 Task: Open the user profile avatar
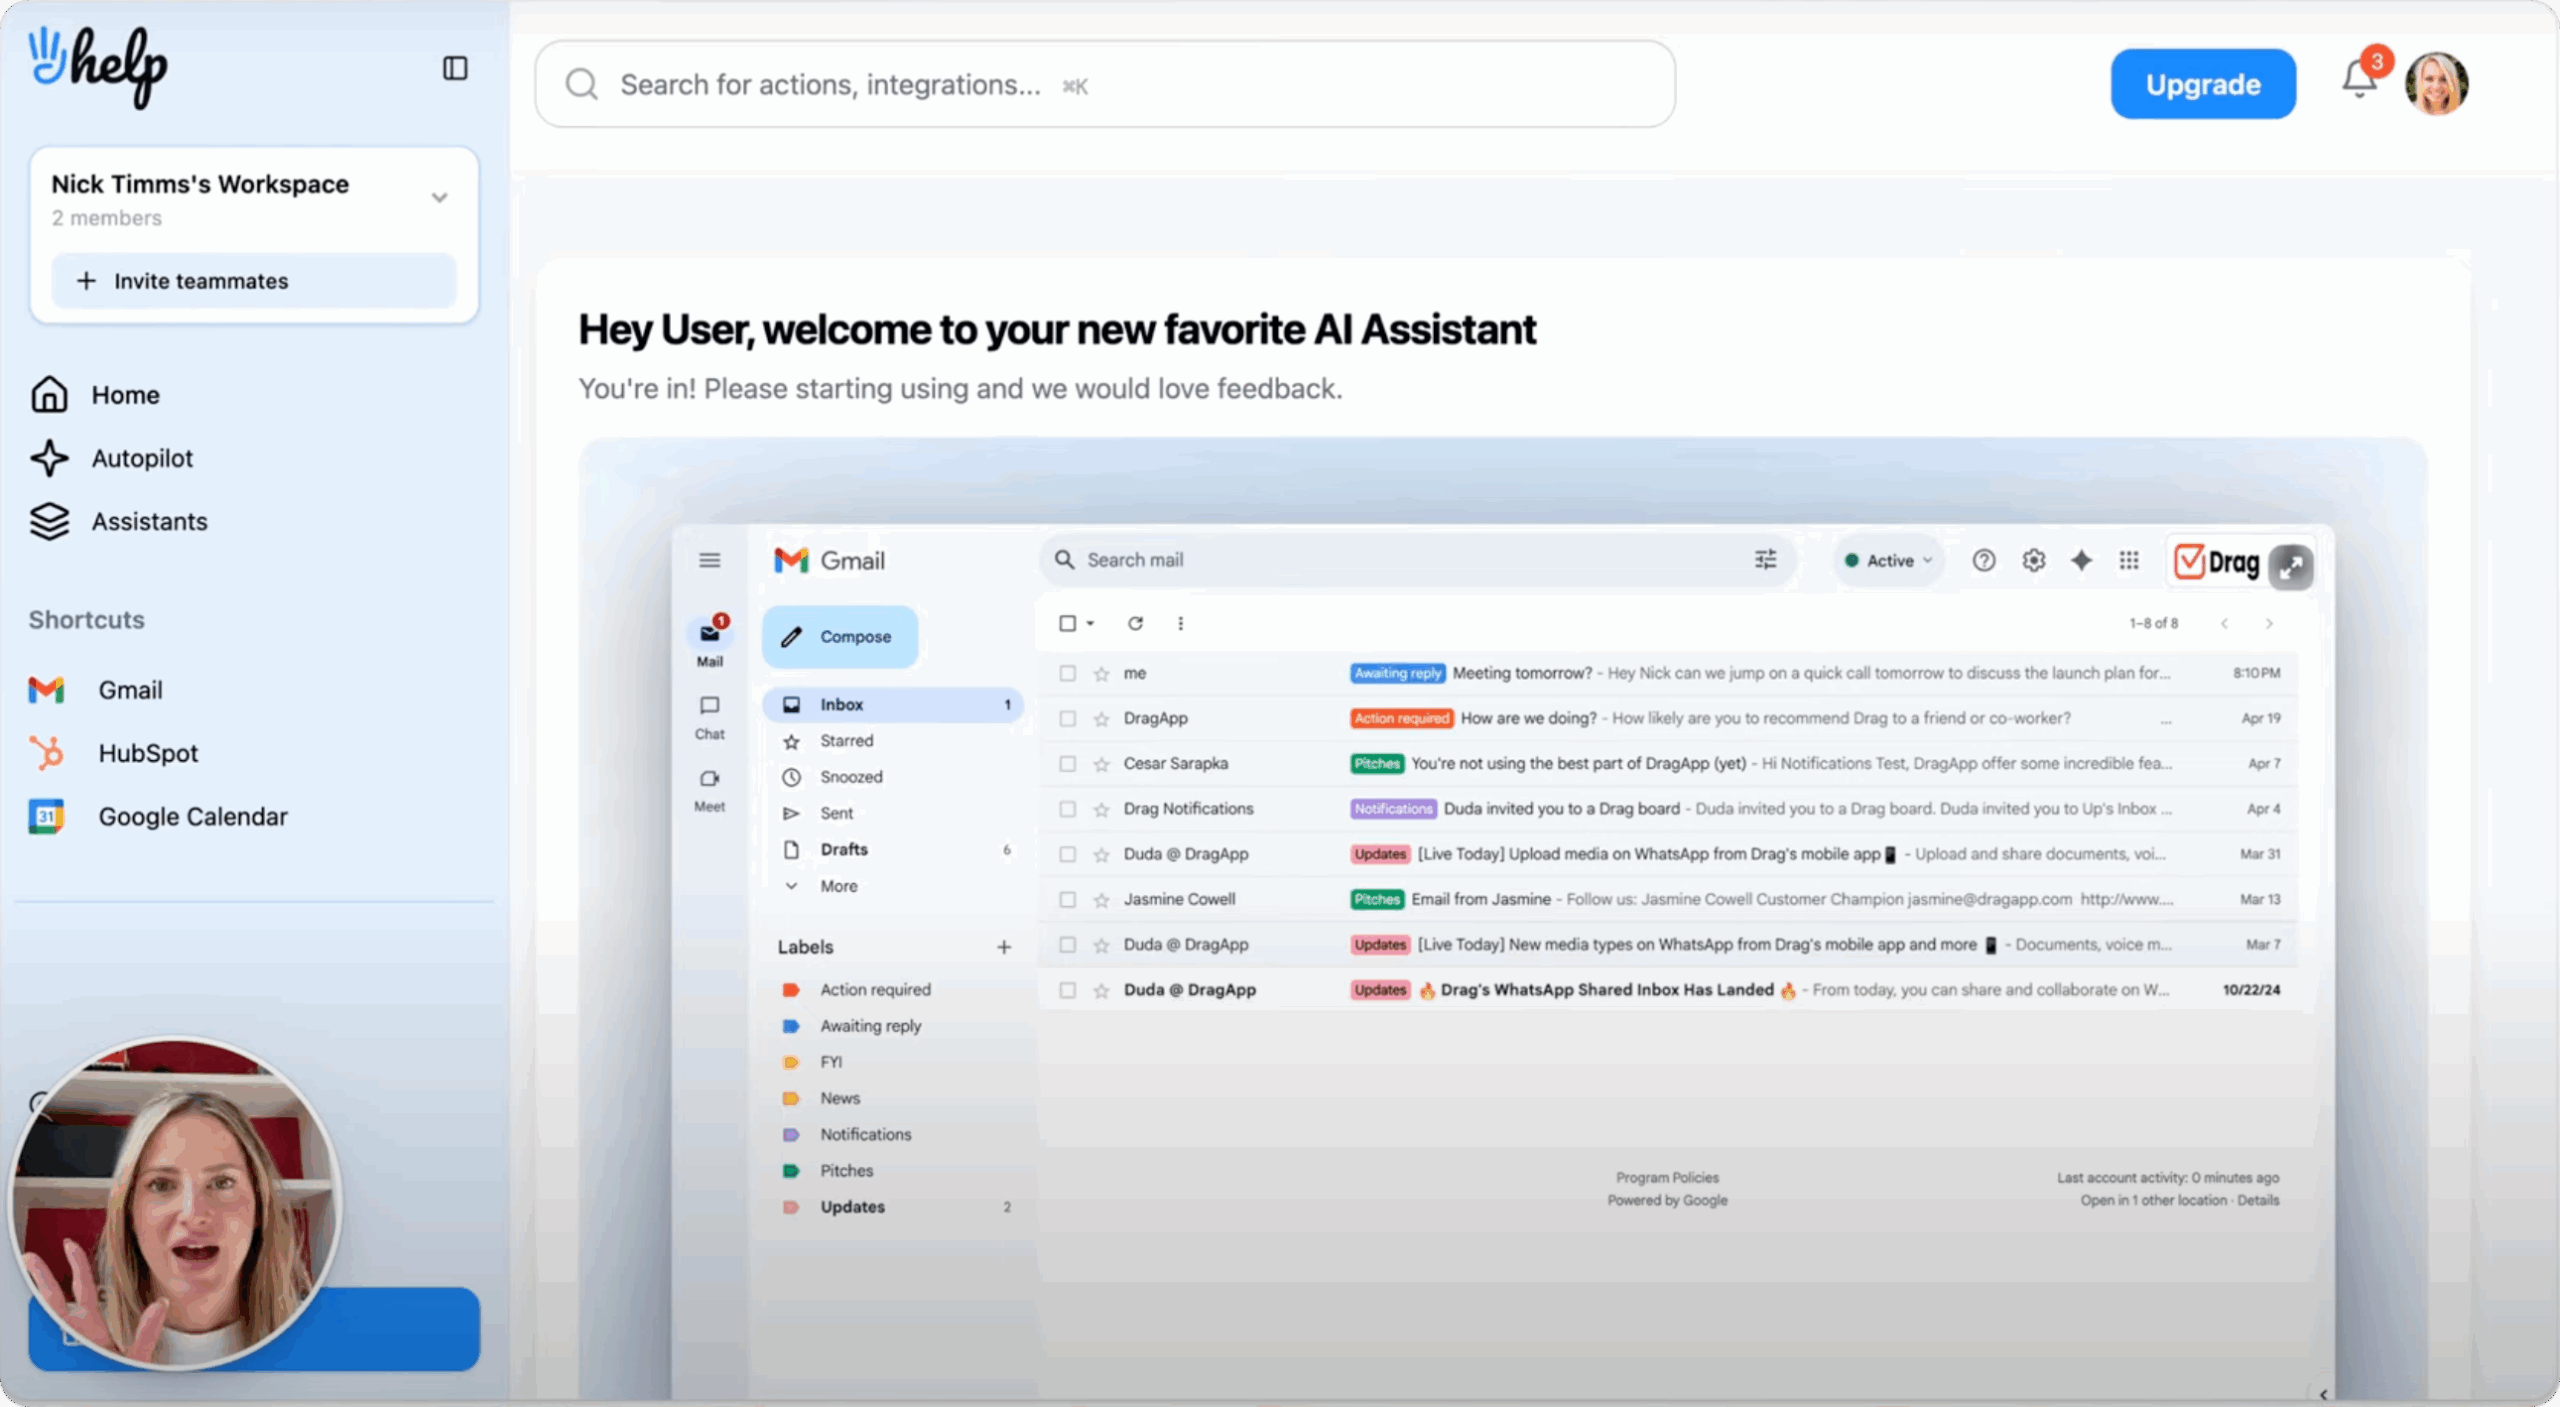click(2437, 84)
